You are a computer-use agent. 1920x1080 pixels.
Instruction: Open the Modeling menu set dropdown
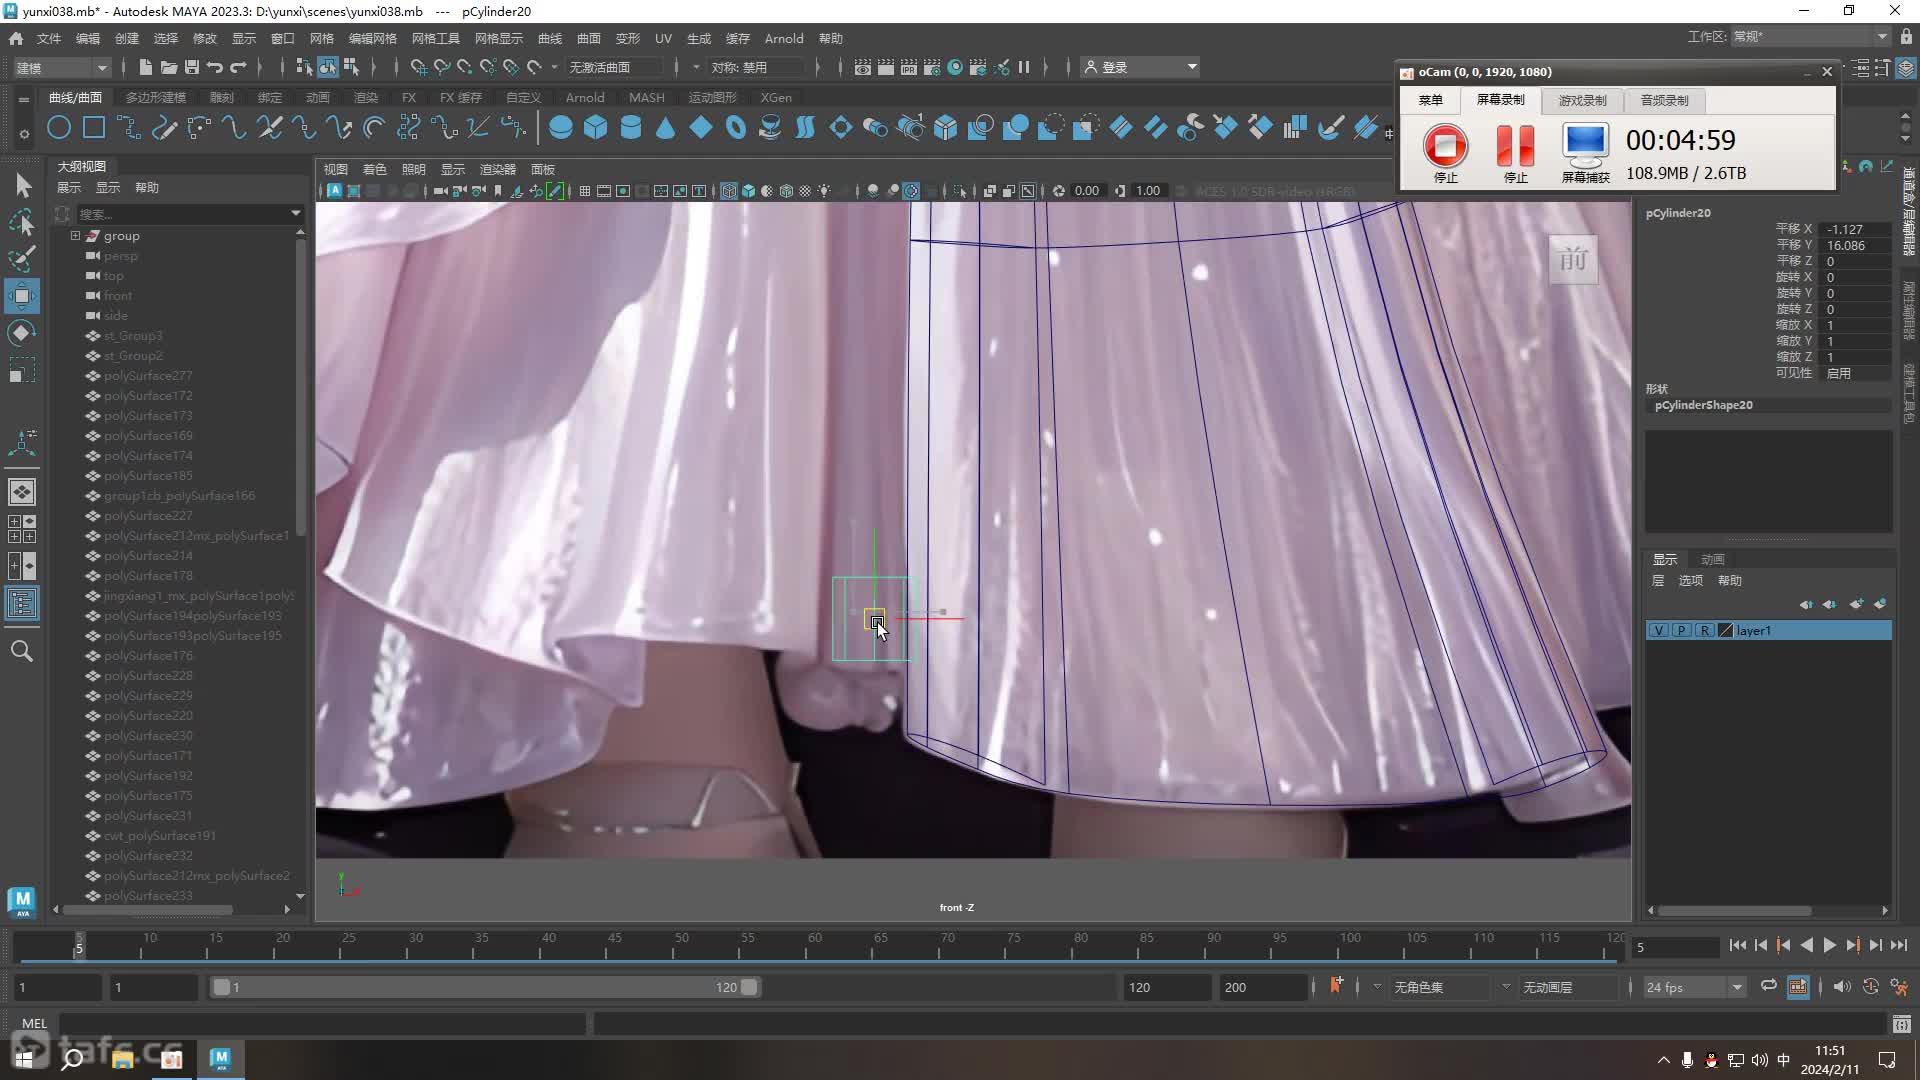tap(61, 67)
